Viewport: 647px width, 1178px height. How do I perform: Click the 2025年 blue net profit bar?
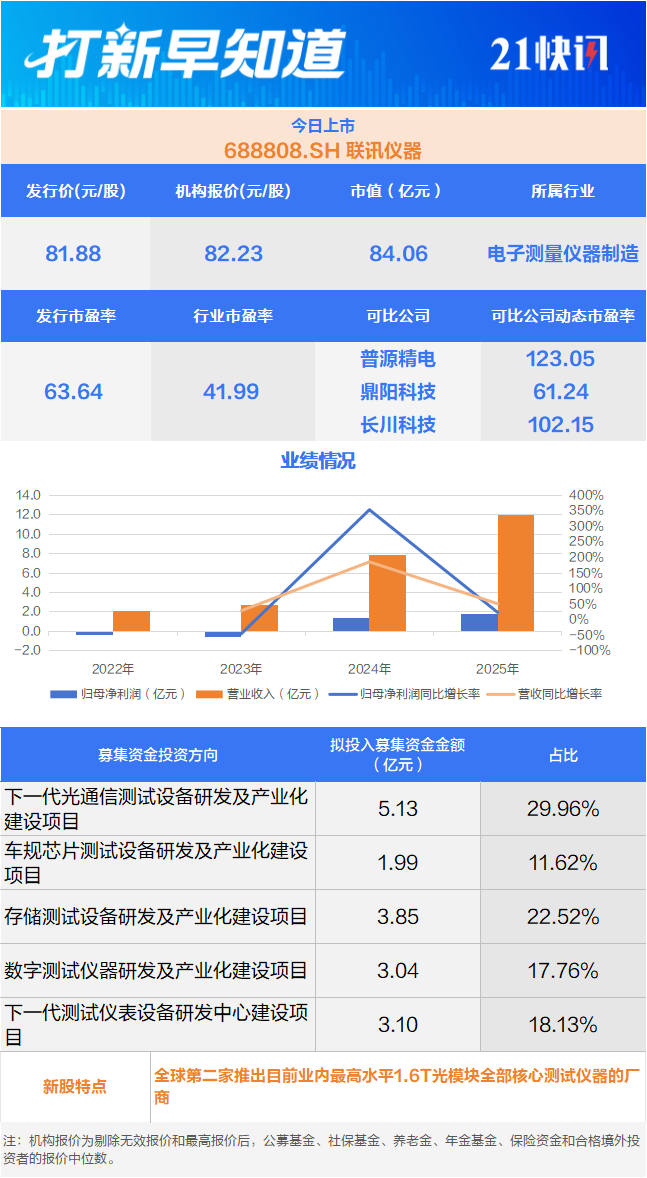(479, 622)
